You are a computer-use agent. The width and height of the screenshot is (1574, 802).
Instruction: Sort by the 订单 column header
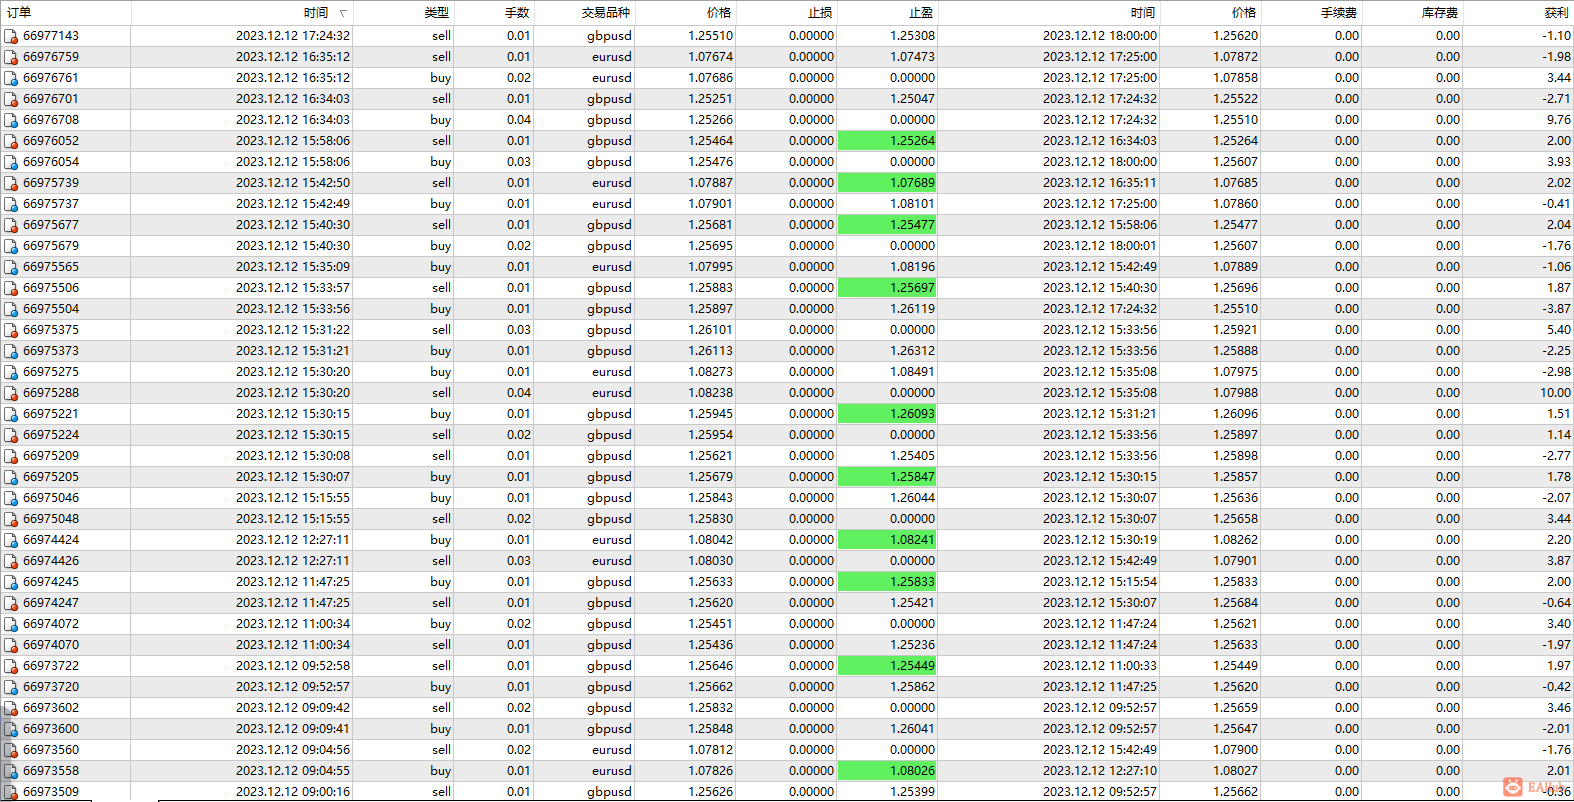tap(19, 13)
